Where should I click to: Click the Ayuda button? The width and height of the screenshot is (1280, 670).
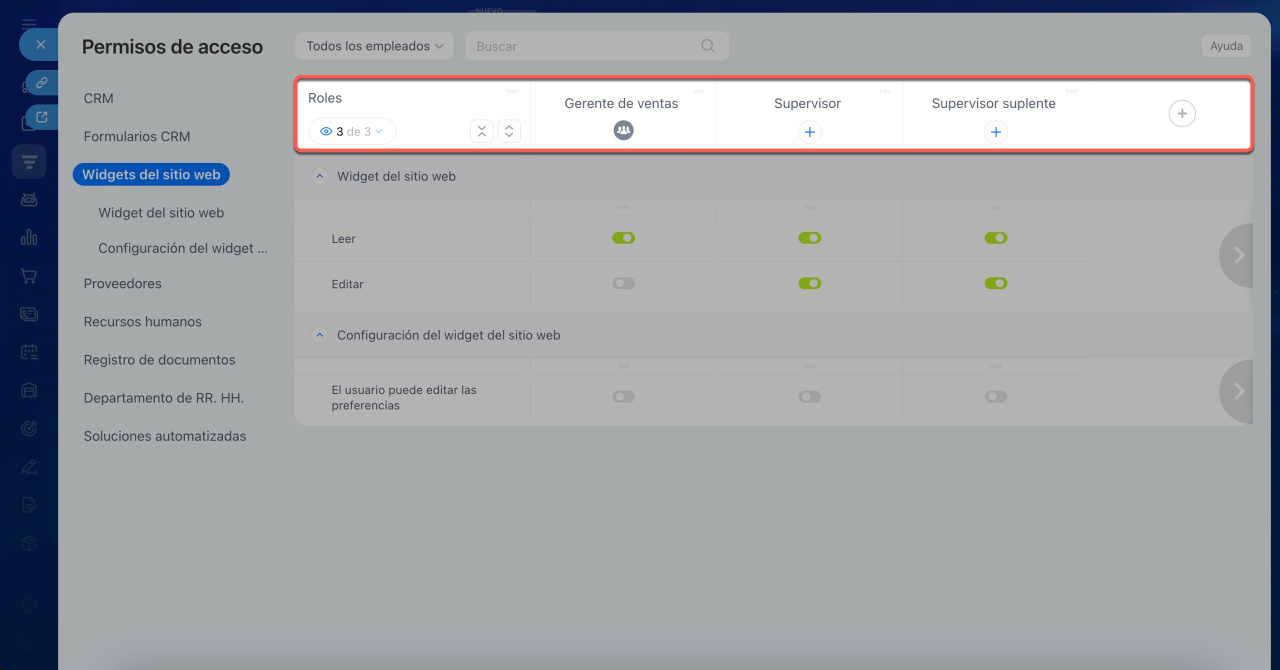1226,46
